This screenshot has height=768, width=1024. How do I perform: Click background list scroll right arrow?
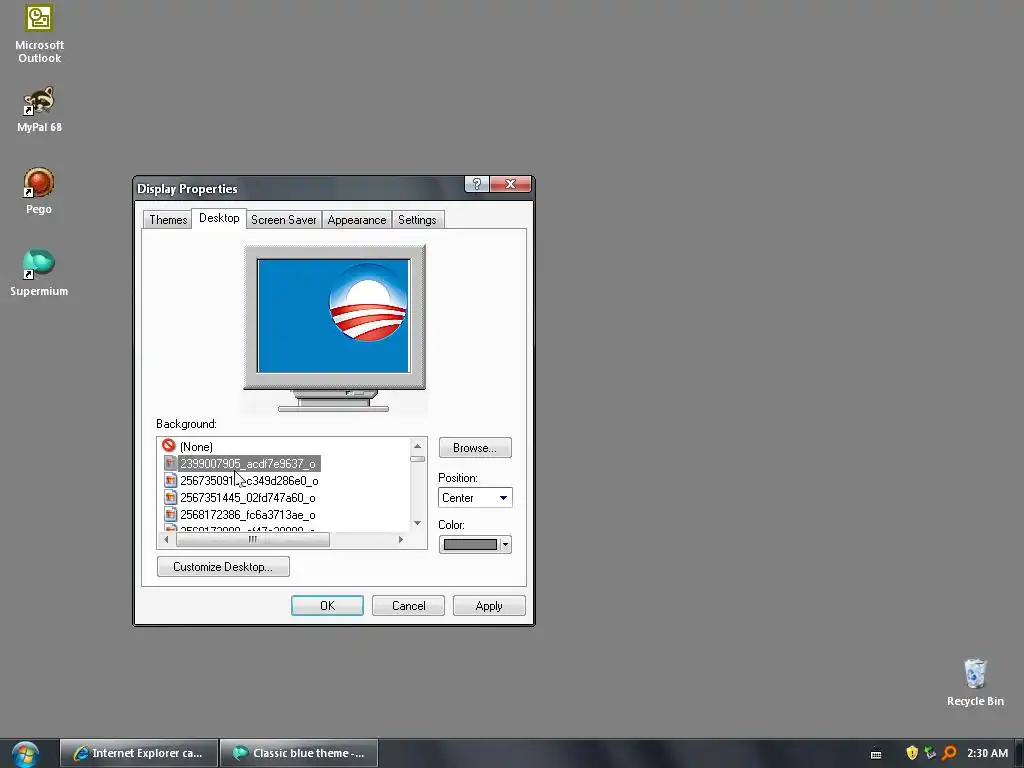(401, 539)
